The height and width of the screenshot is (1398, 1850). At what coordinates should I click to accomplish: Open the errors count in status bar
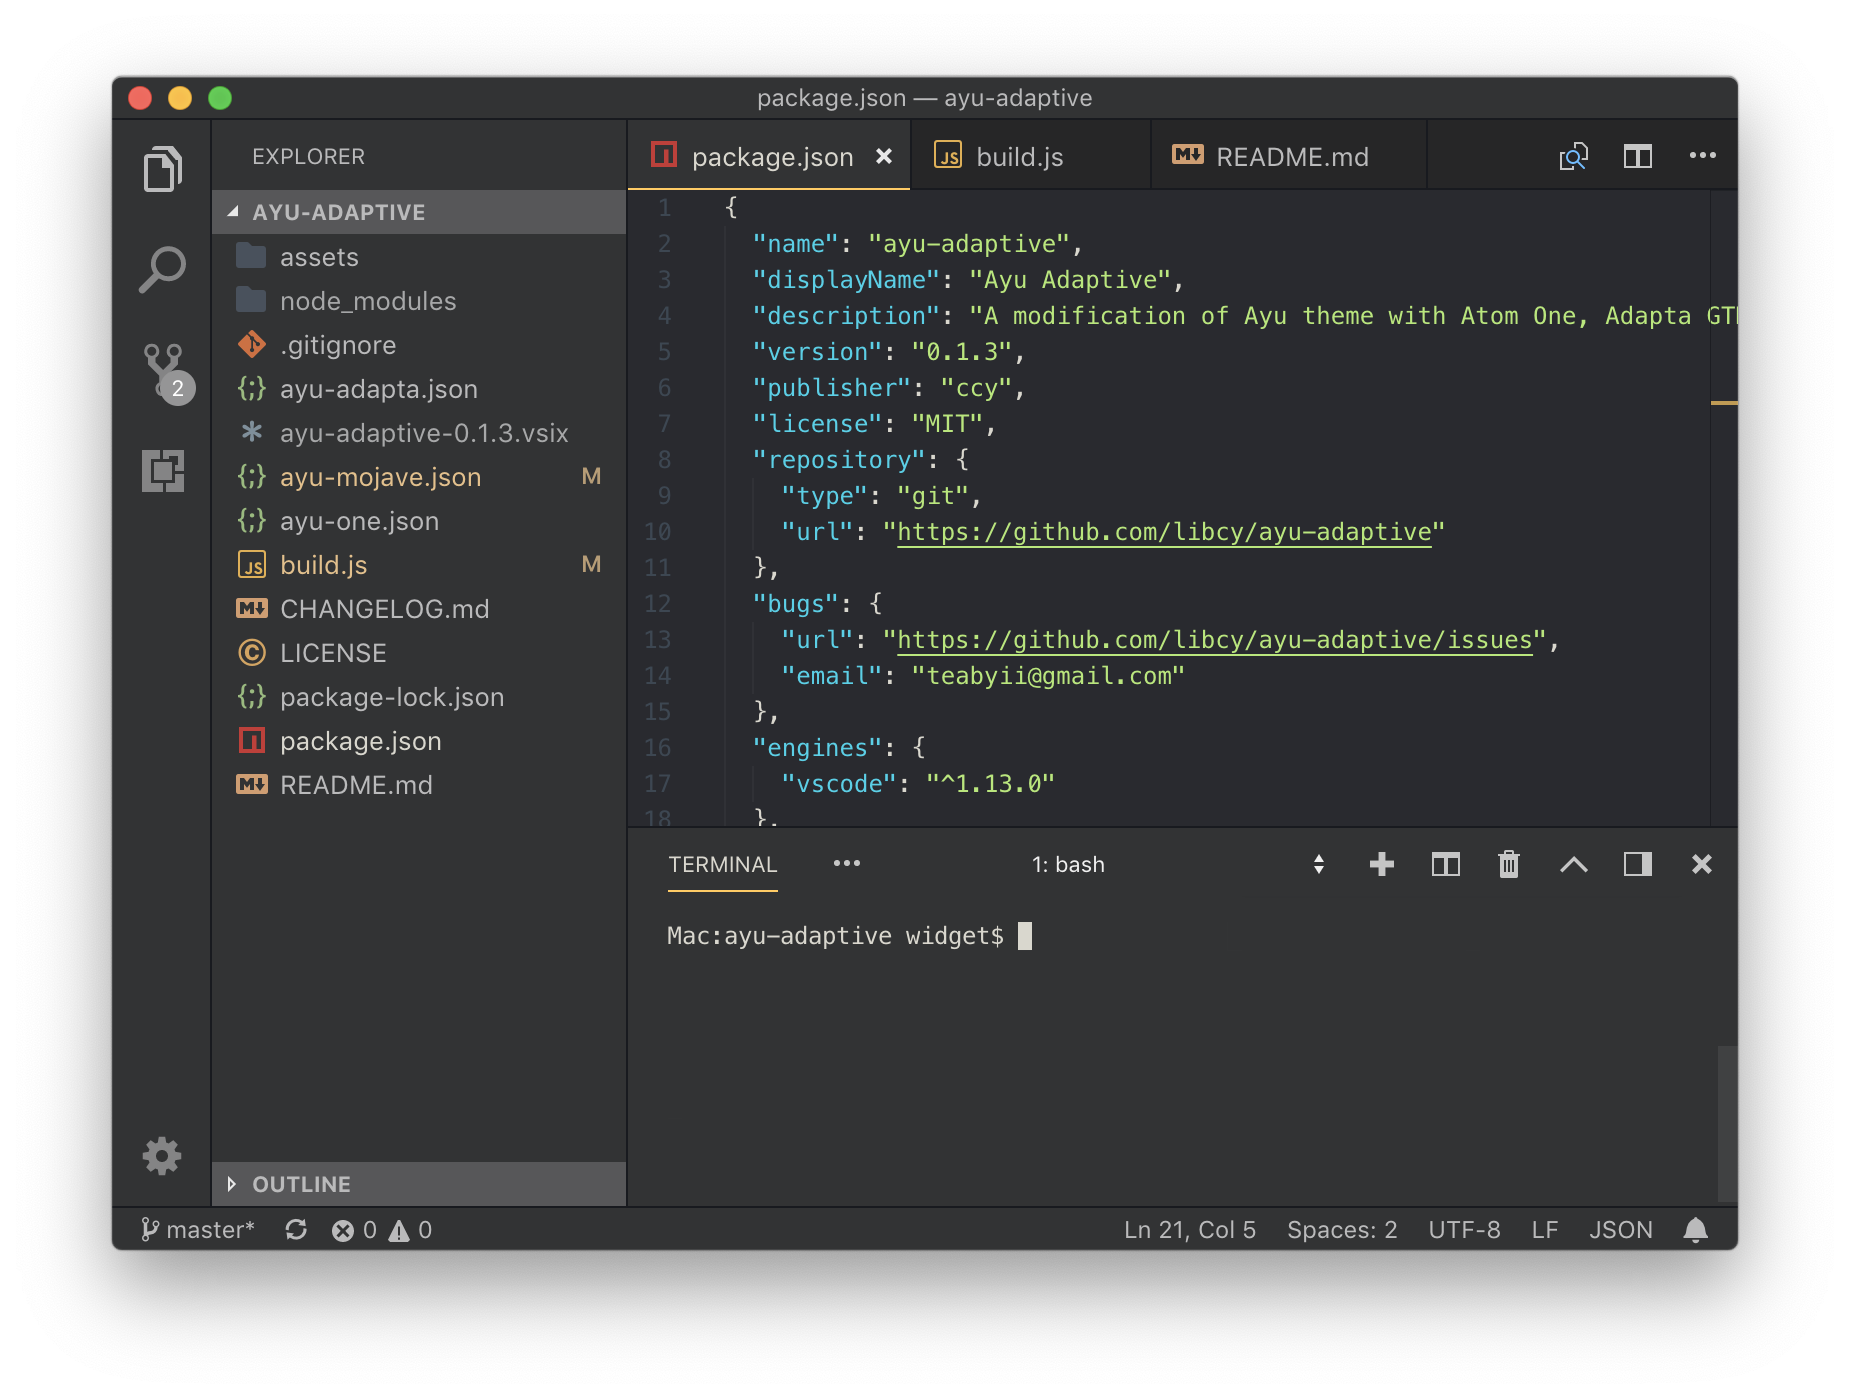[354, 1230]
